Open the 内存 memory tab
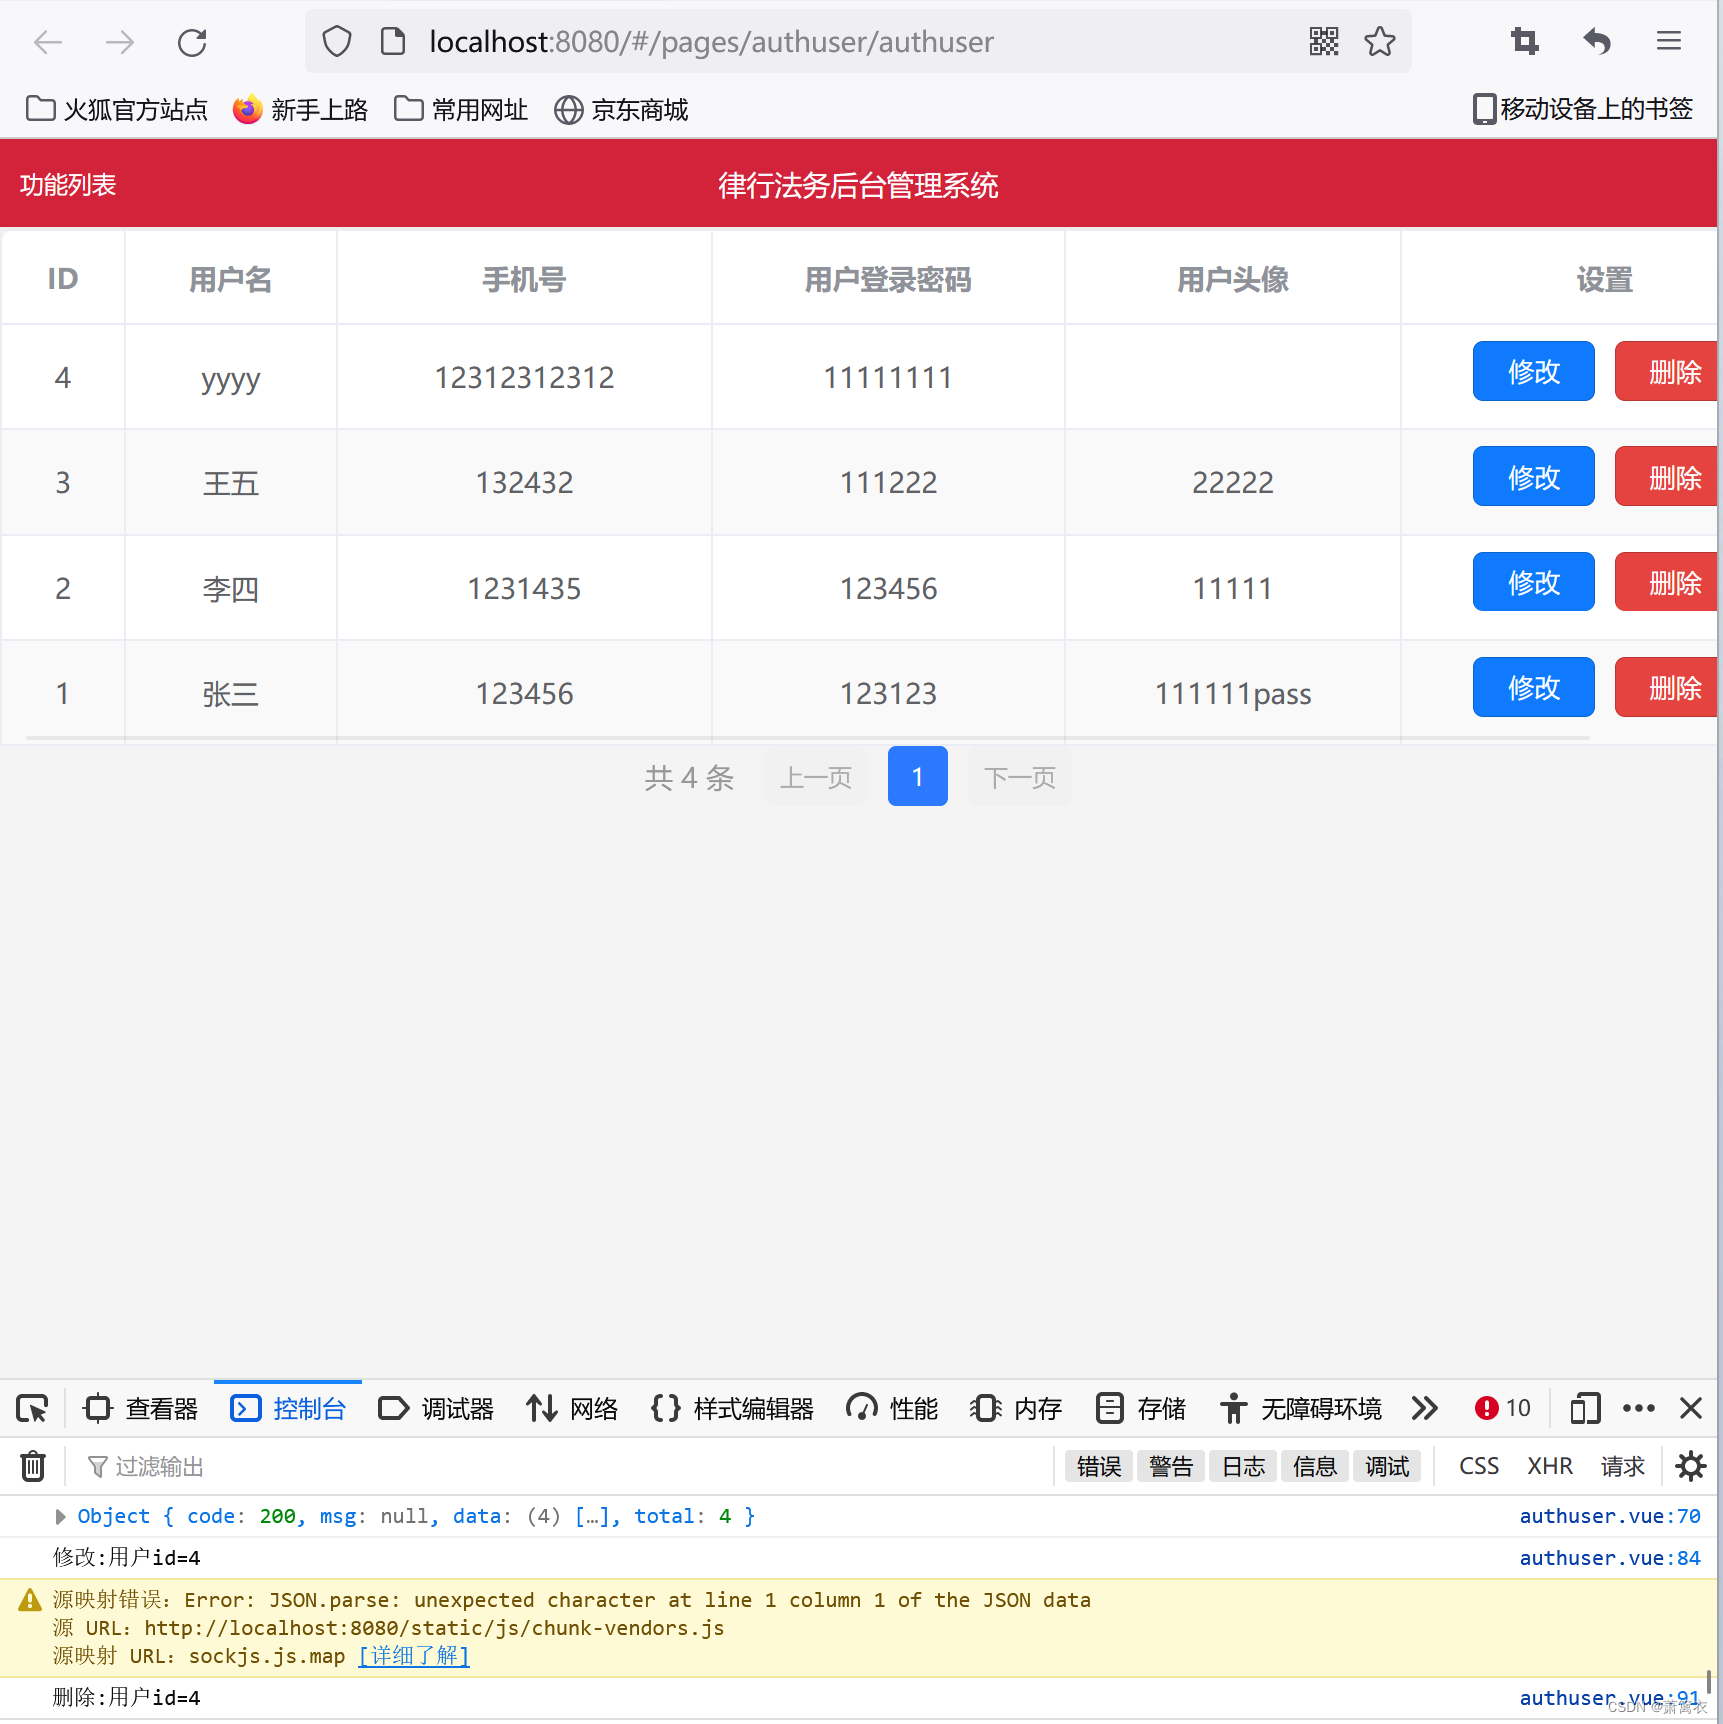The image size is (1723, 1724). [1016, 1408]
